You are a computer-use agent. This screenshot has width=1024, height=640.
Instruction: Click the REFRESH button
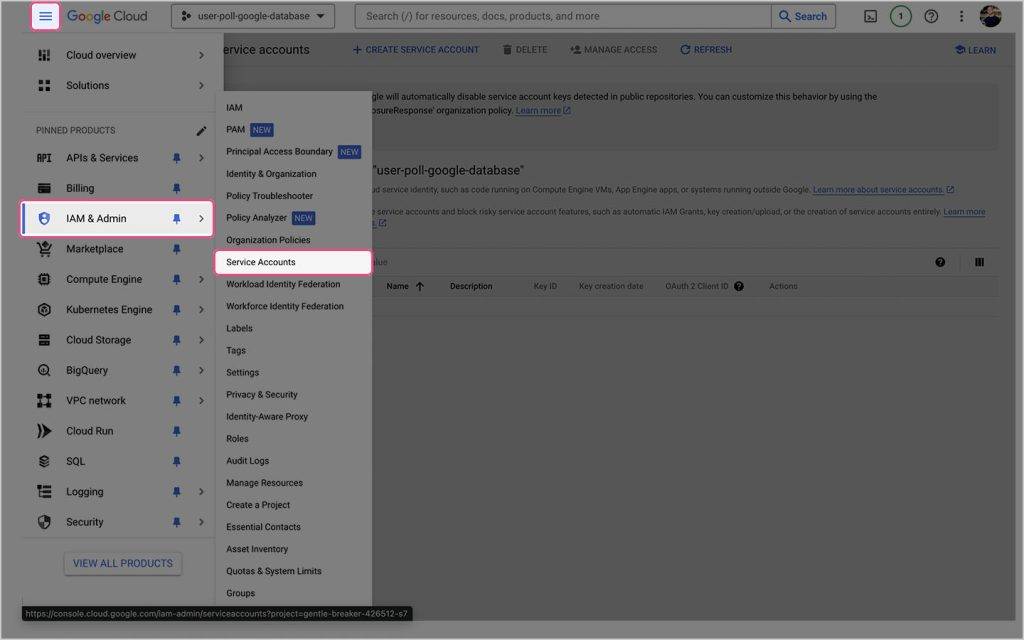point(706,50)
